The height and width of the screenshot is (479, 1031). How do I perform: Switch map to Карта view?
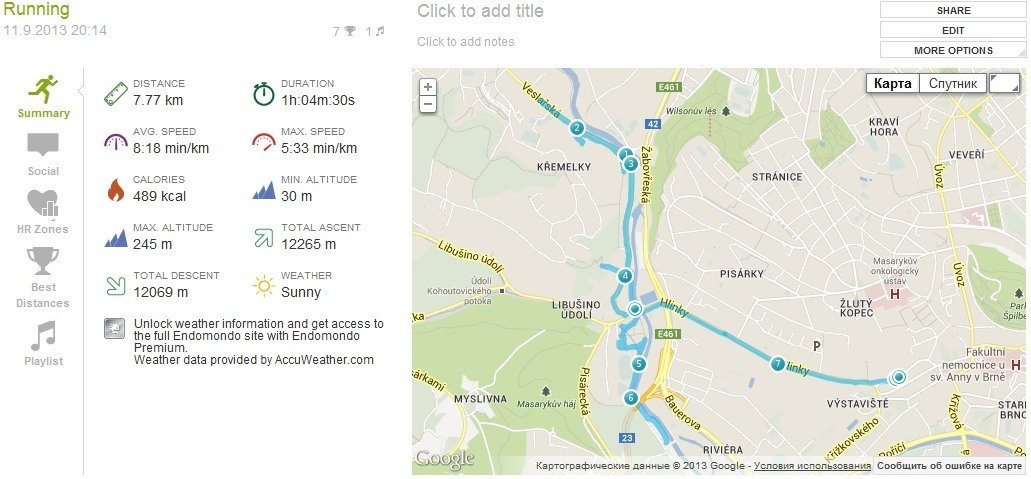point(892,83)
